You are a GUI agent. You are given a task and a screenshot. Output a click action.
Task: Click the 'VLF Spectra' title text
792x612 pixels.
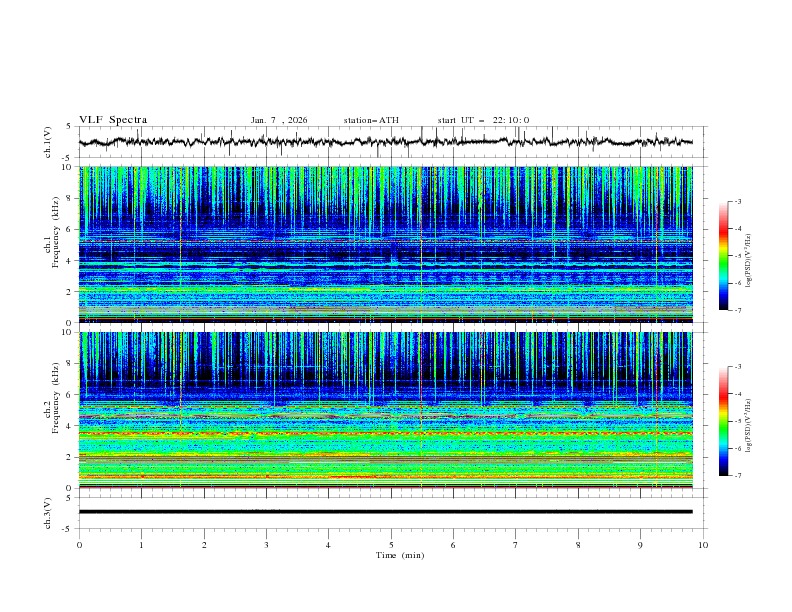[113, 120]
